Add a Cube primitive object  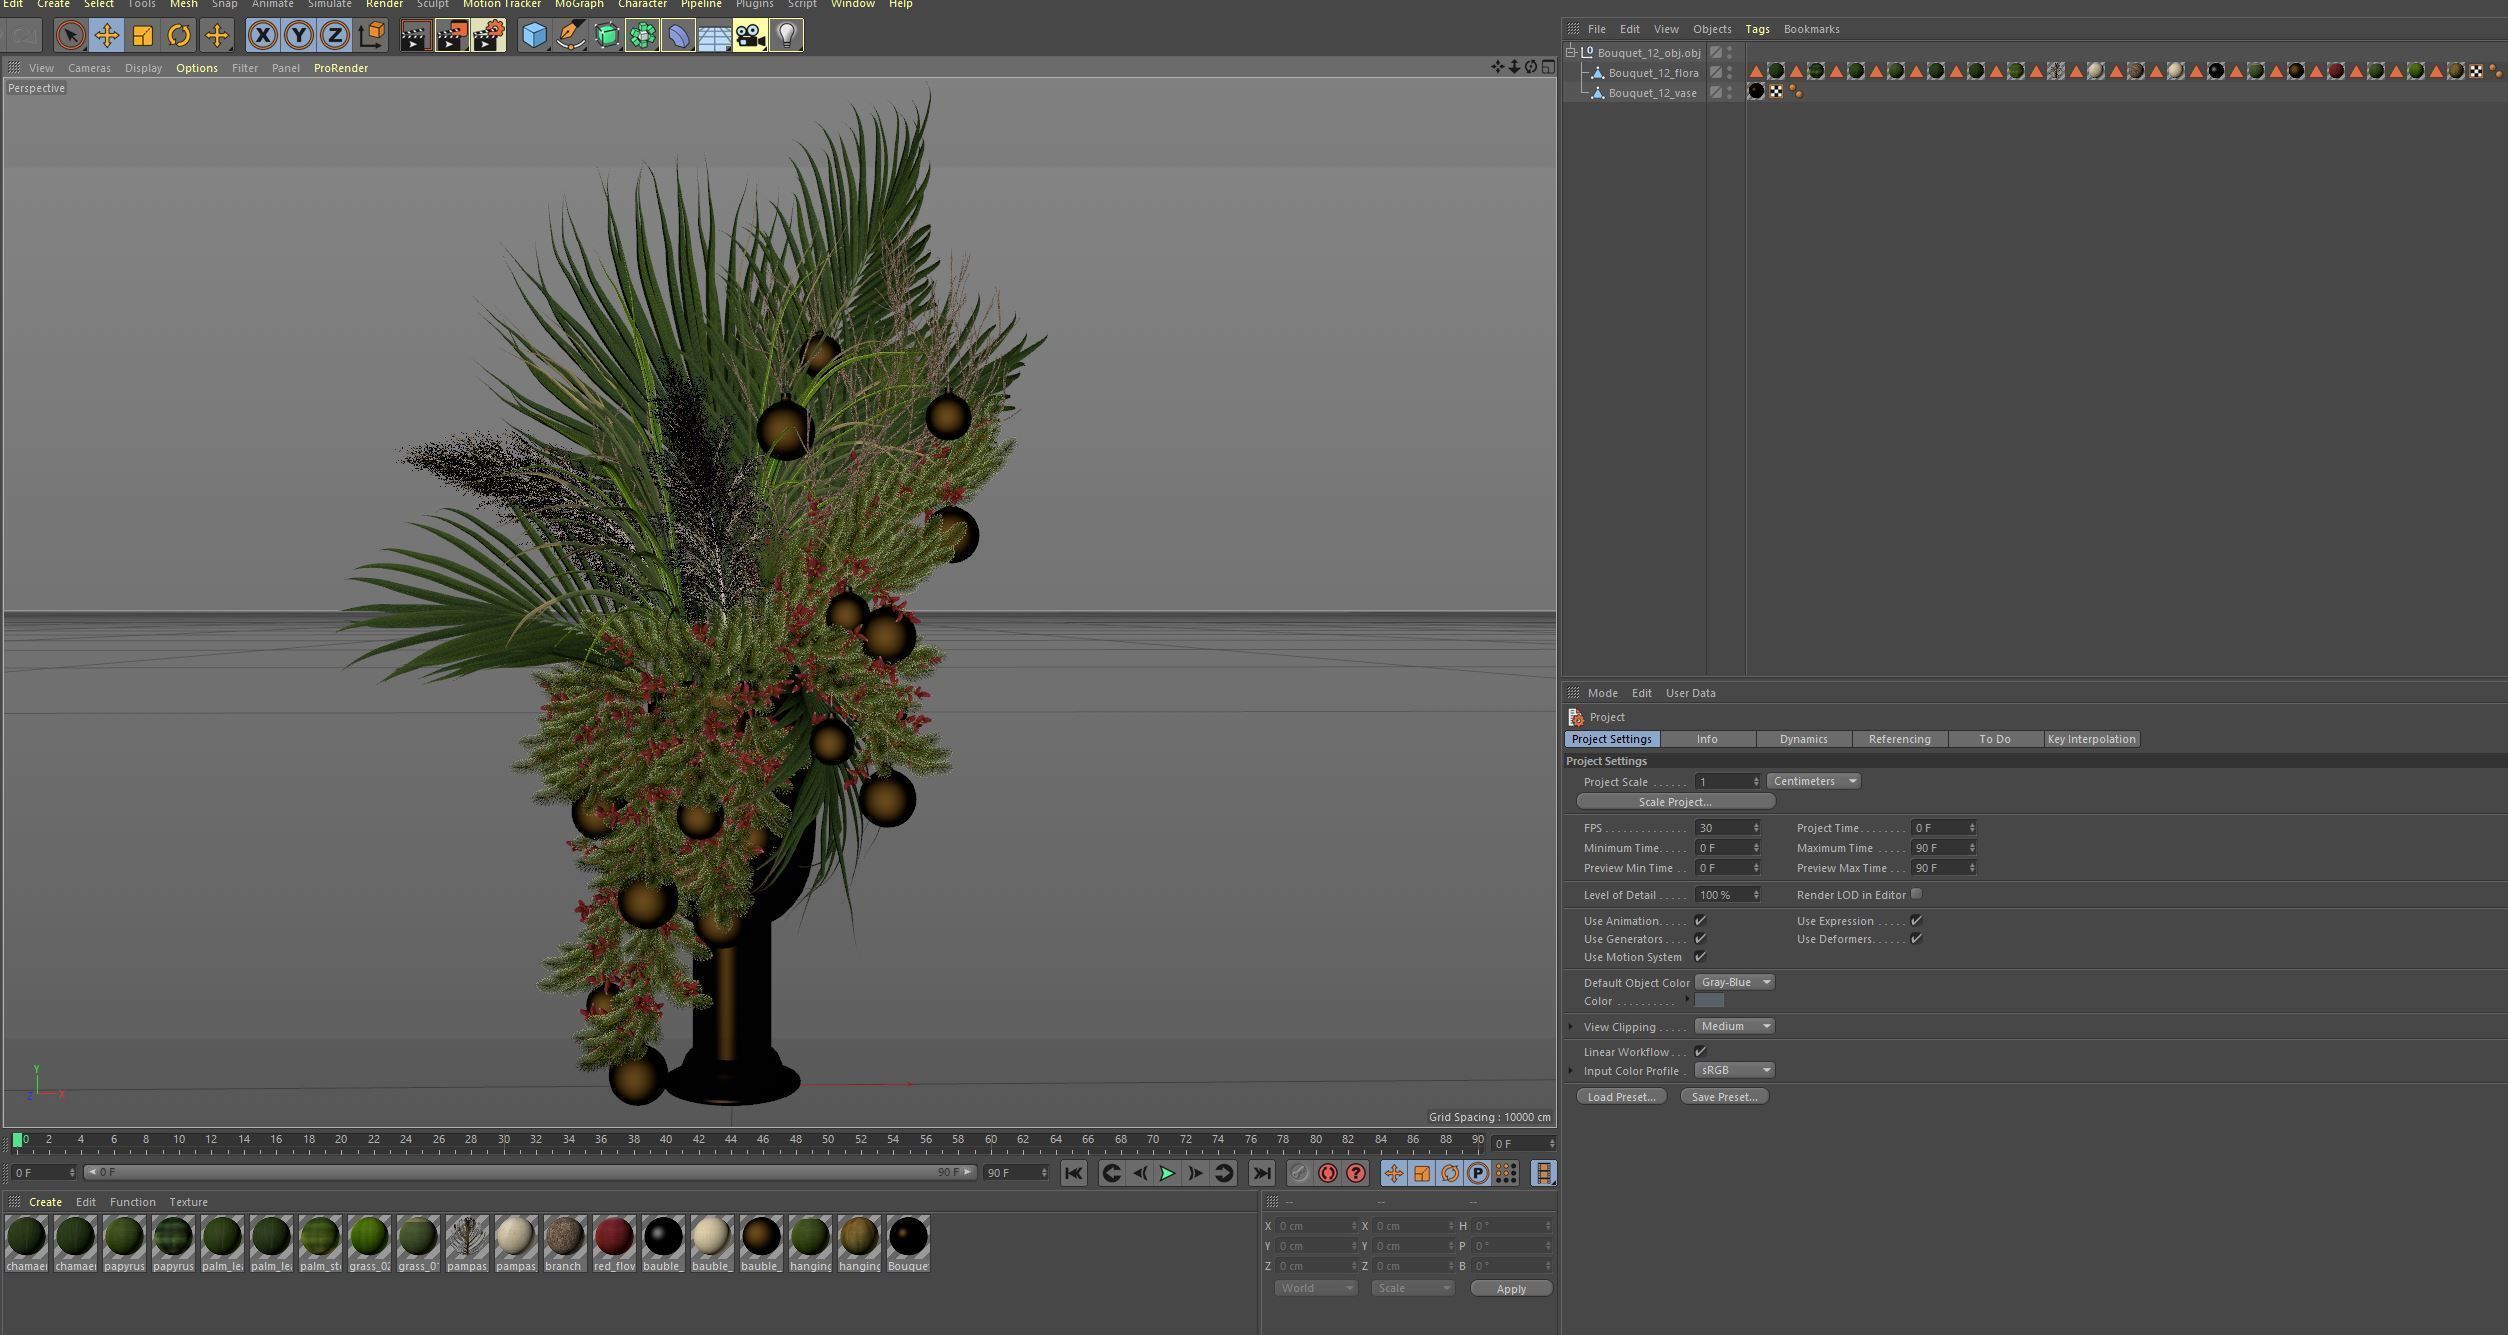tap(534, 36)
